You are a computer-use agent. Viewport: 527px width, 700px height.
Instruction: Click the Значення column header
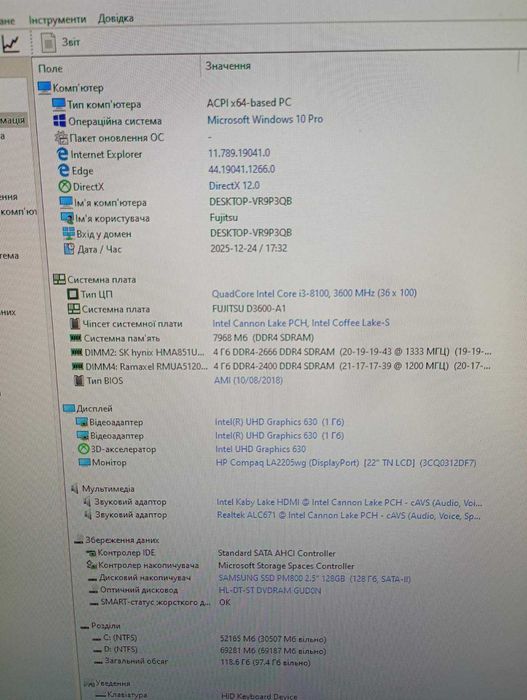click(228, 66)
